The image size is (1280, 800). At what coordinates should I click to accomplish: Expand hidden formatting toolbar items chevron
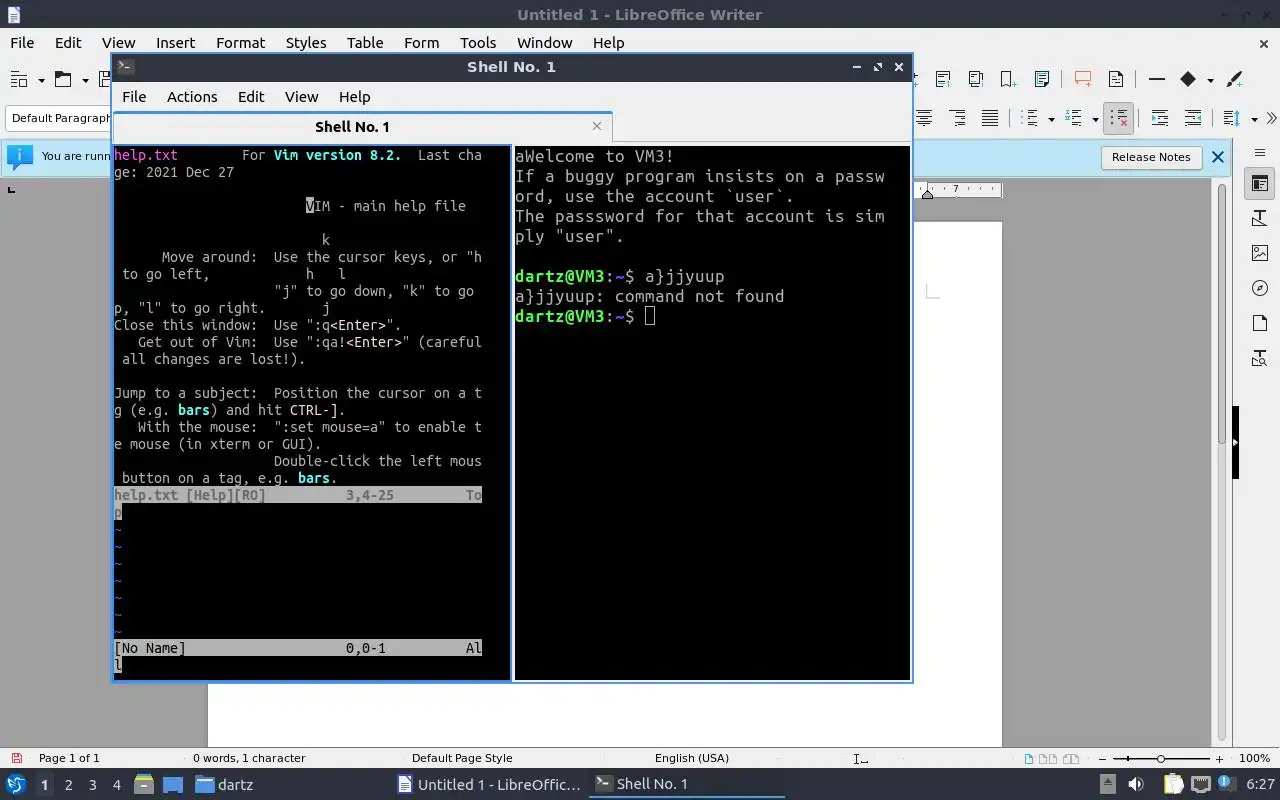click(1271, 118)
